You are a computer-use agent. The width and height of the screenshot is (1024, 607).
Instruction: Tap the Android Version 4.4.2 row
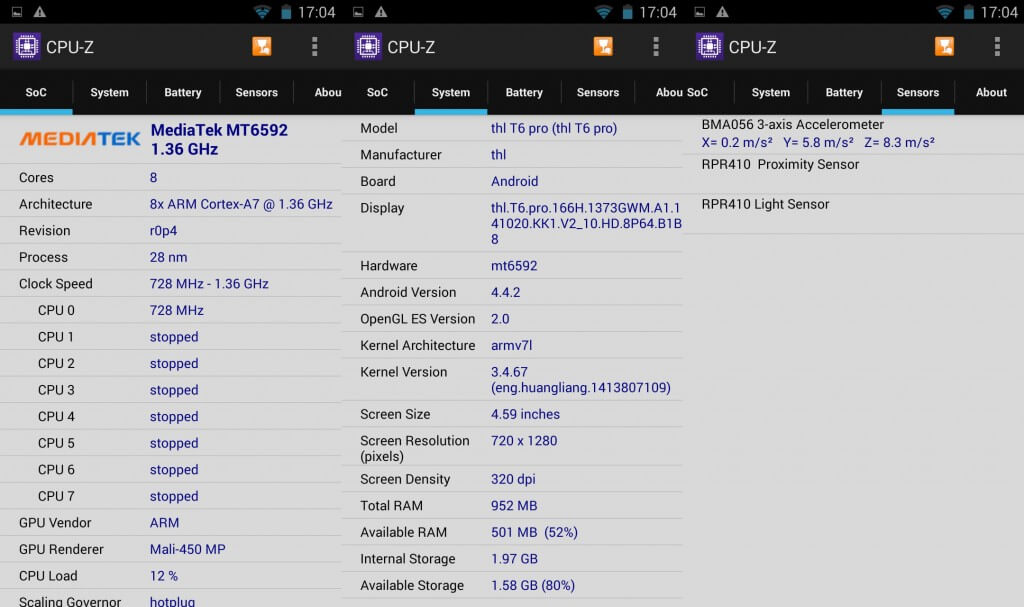pyautogui.click(x=511, y=292)
